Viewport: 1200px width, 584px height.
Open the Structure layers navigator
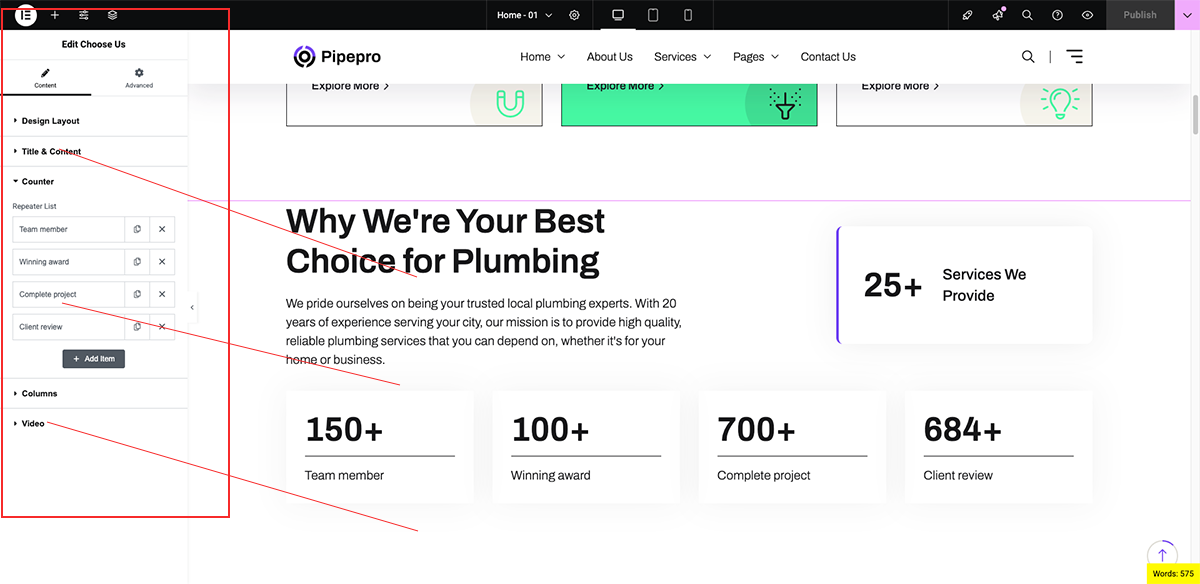point(112,15)
